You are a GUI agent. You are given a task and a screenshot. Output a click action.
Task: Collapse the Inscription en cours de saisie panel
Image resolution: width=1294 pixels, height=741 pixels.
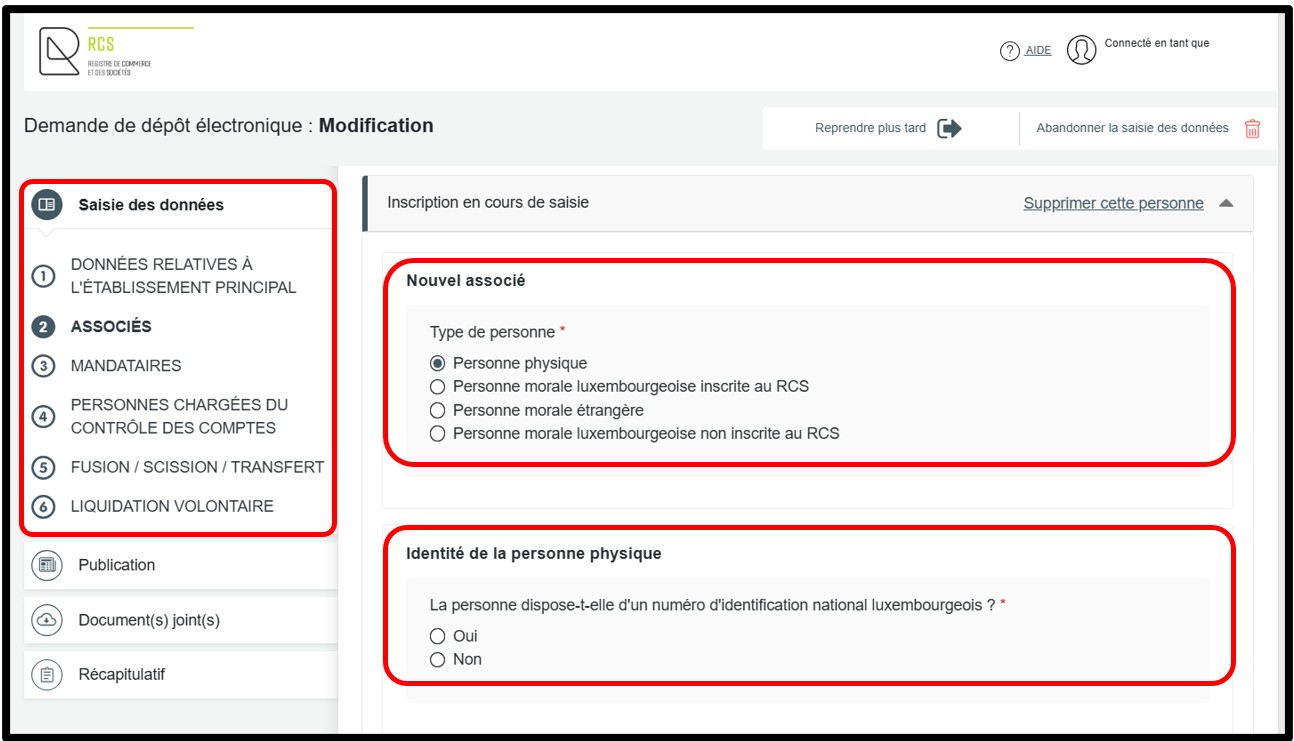[x=1226, y=203]
